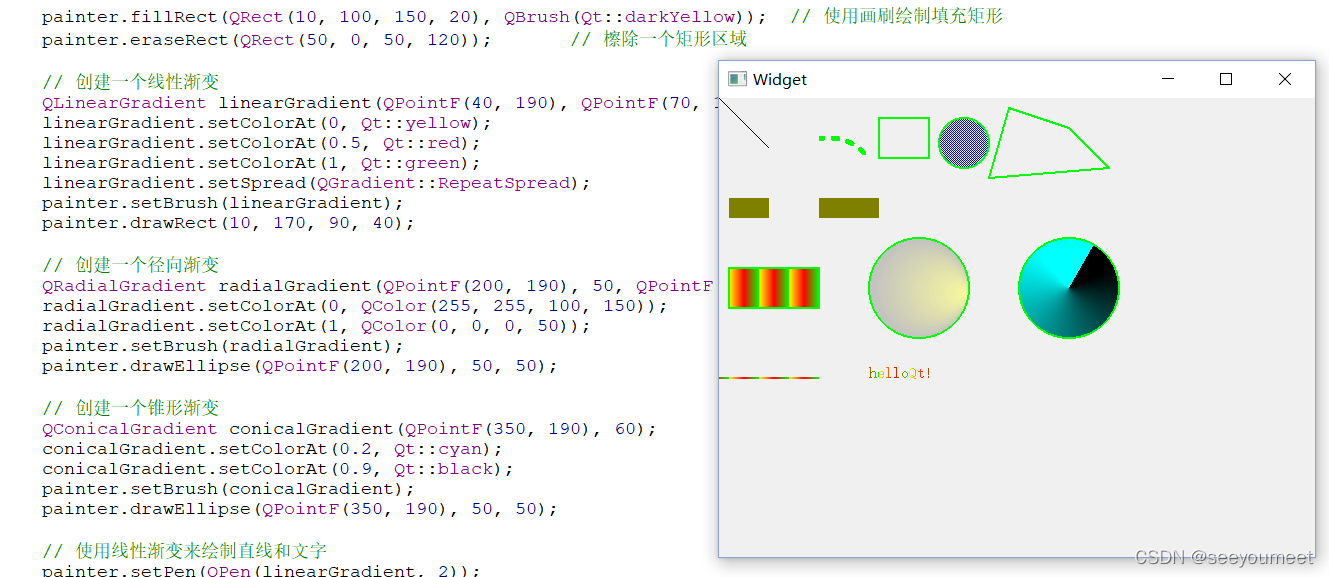Click painter.setBrush(radialGradient) line
This screenshot has width=1329, height=577.
[x=222, y=346]
